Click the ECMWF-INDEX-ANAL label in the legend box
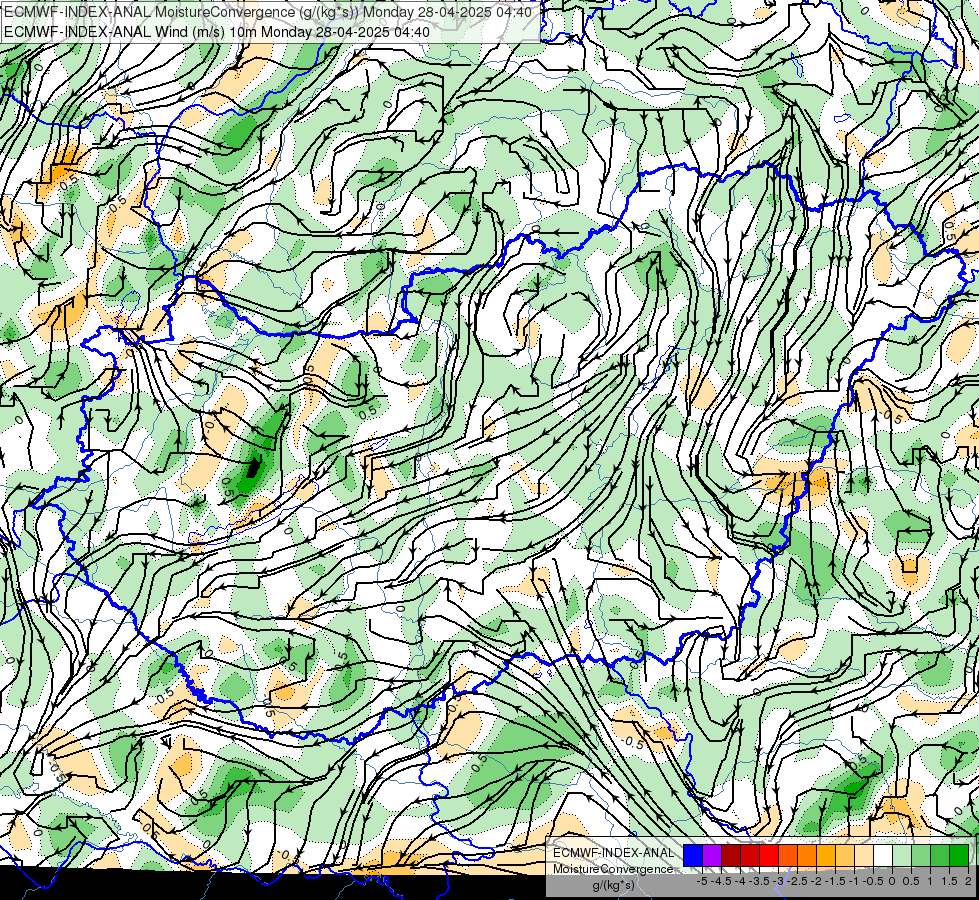This screenshot has width=979, height=900. pos(614,853)
